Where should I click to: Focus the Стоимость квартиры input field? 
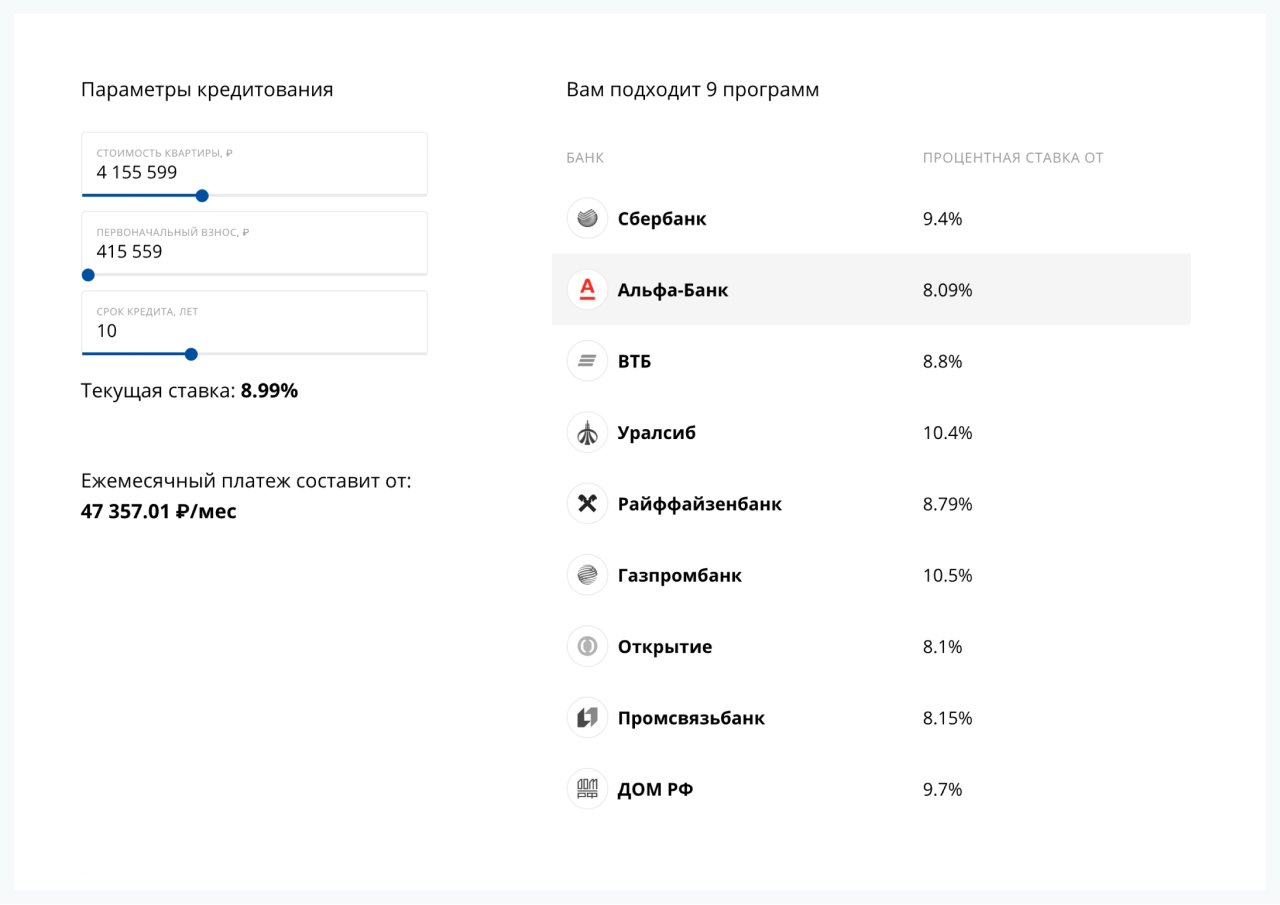tap(254, 172)
